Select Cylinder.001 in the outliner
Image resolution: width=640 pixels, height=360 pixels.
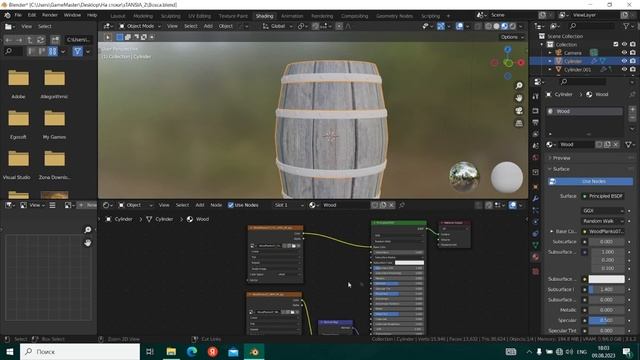point(577,70)
